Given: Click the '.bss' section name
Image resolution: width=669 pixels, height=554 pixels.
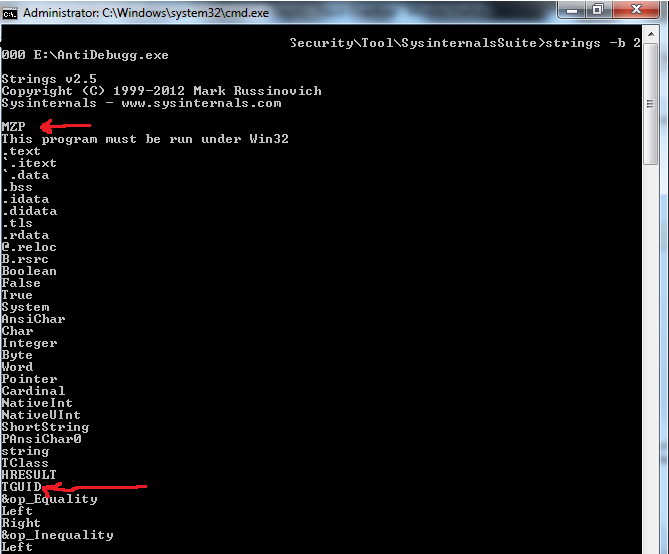Looking at the screenshot, I should coord(17,187).
